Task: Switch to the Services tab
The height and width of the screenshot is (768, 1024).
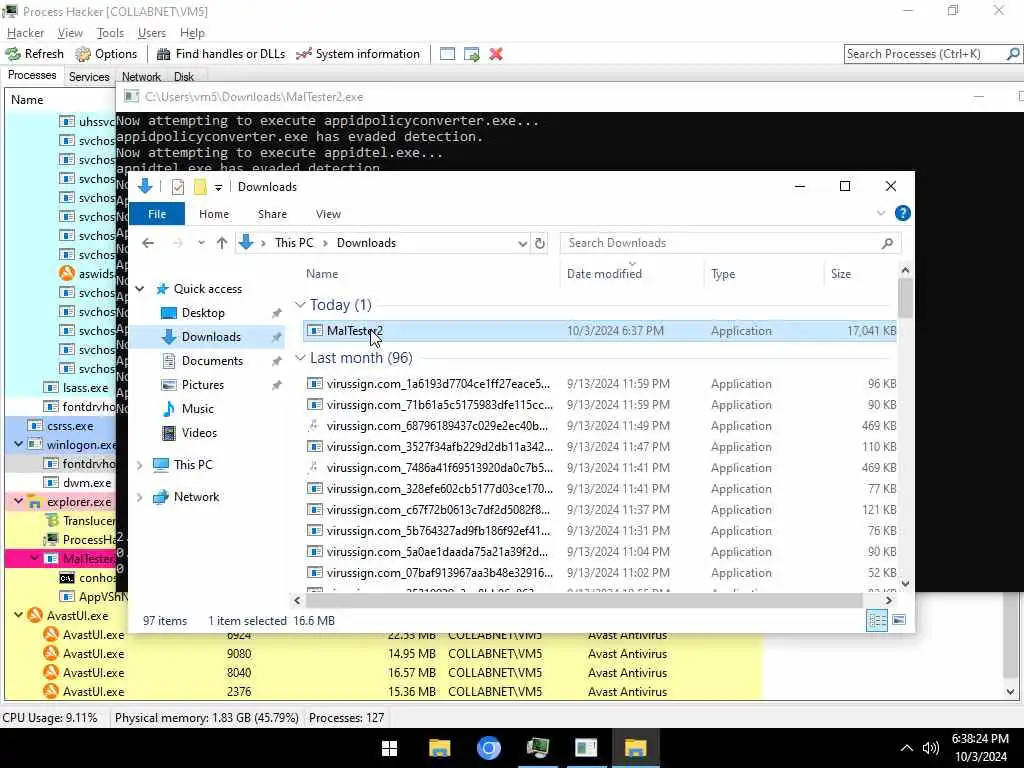Action: pos(89,76)
